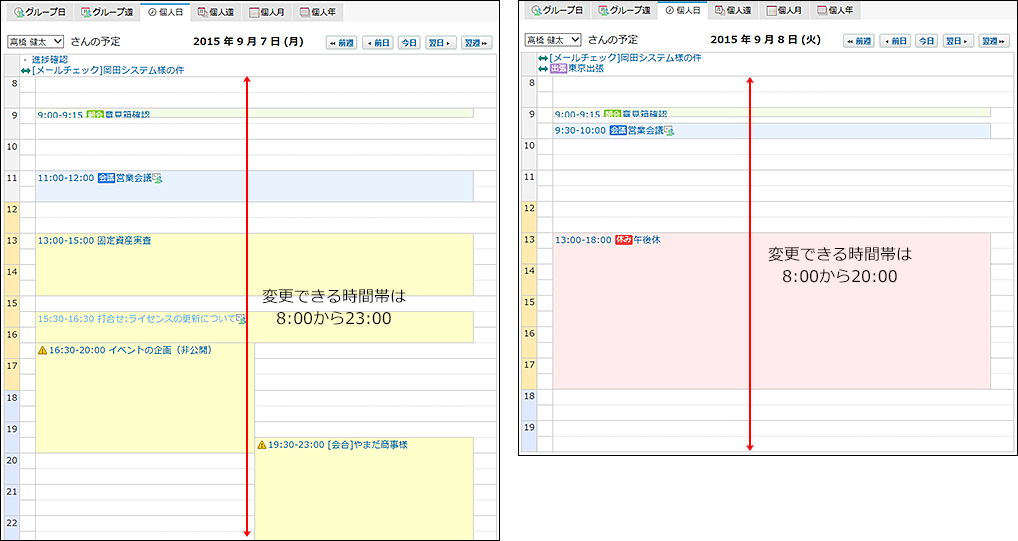
Task: Open 19:30-23:00 [会合]やまだ商事様 event
Action: click(364, 488)
